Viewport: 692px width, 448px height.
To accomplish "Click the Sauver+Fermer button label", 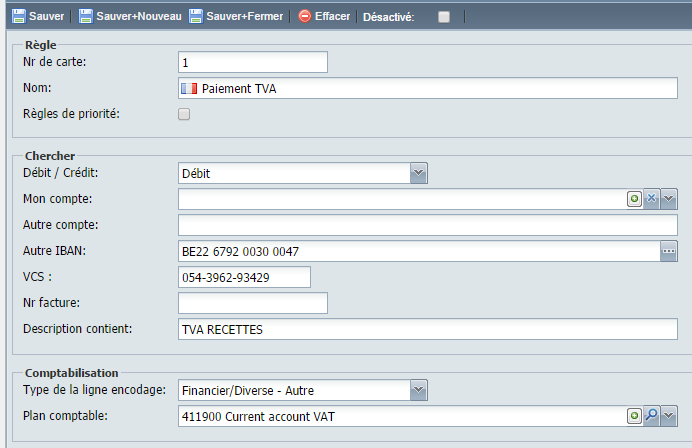I will pos(244,16).
